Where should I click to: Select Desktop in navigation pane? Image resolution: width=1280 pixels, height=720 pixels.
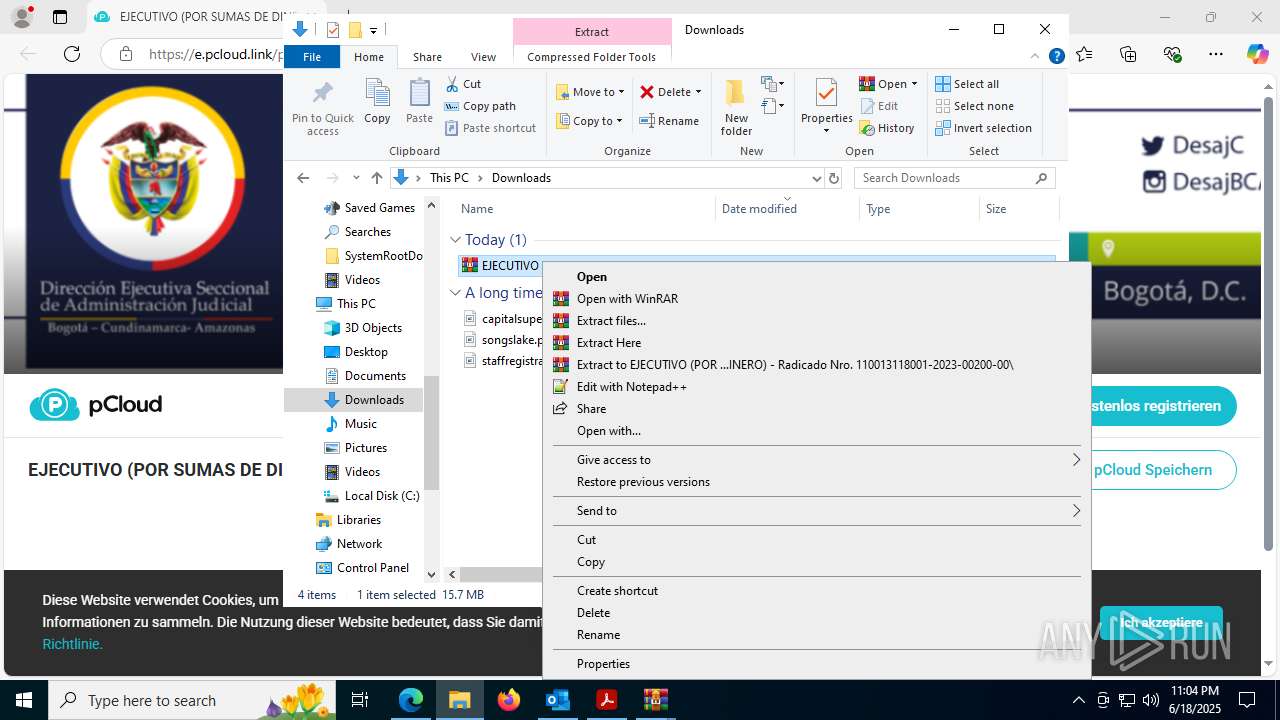click(366, 352)
